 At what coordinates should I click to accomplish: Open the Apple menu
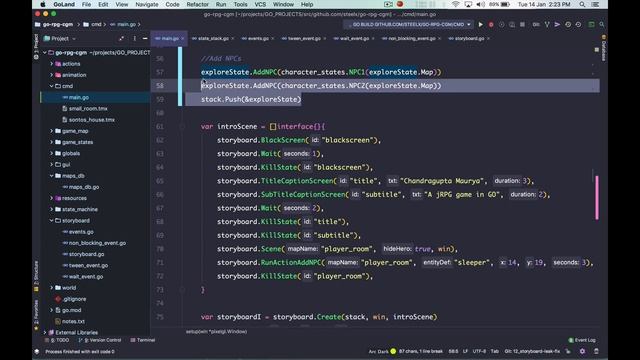tap(43, 4)
